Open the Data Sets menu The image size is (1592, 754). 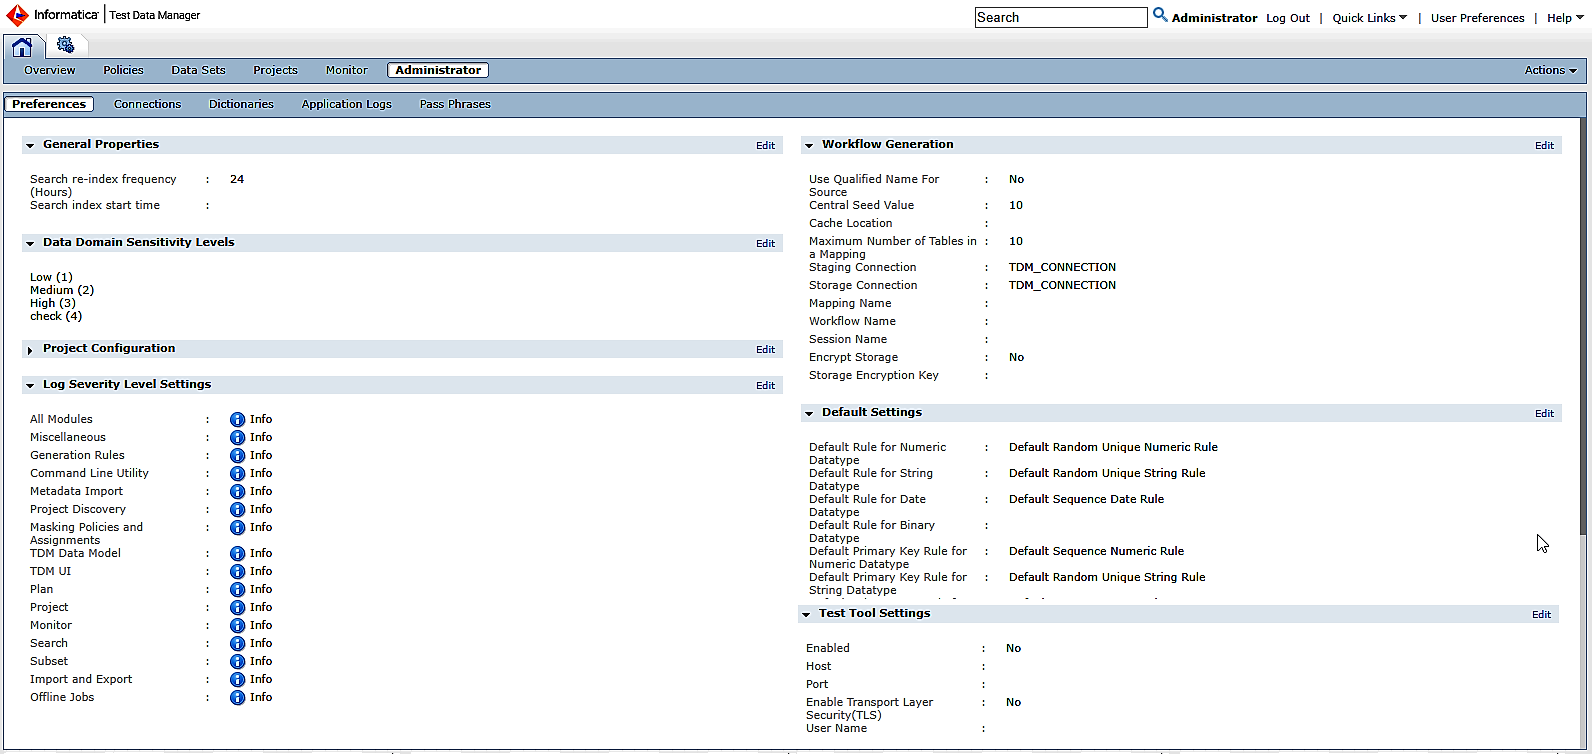[x=198, y=70]
